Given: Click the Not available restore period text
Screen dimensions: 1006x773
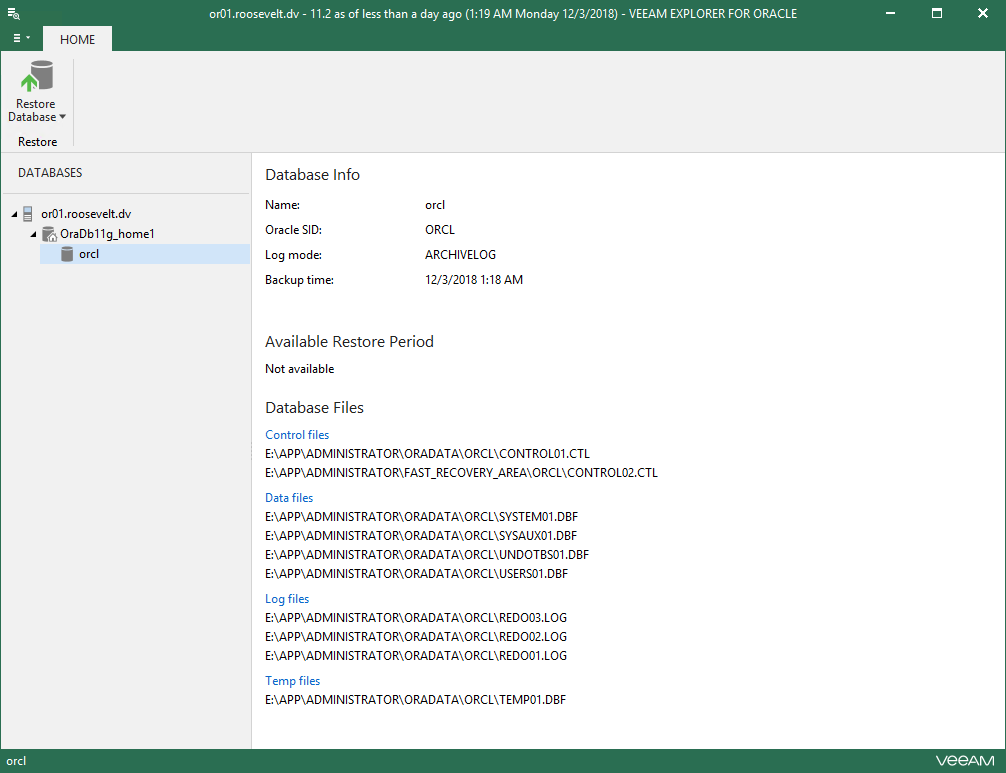Looking at the screenshot, I should pos(300,369).
